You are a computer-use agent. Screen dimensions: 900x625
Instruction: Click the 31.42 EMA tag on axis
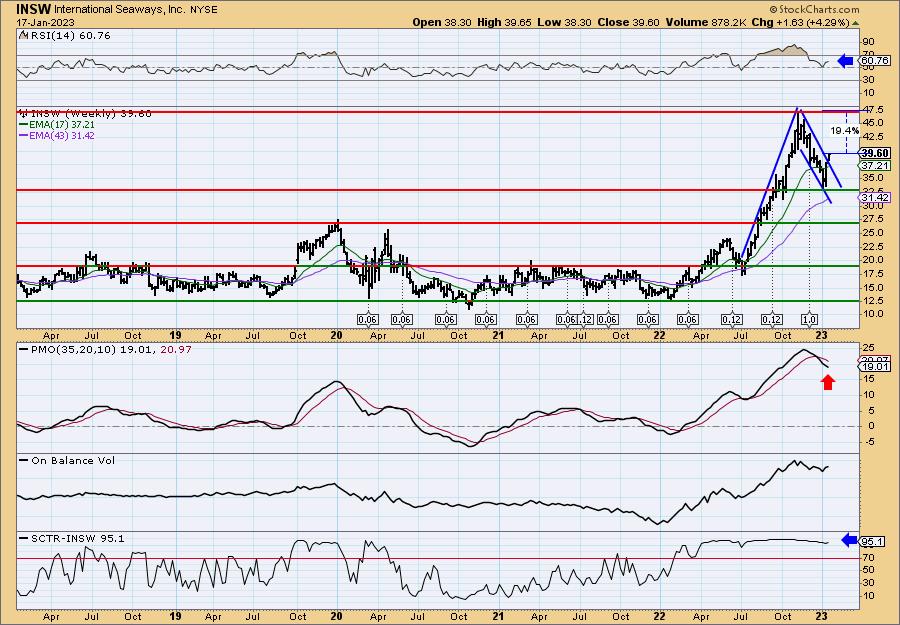point(875,197)
